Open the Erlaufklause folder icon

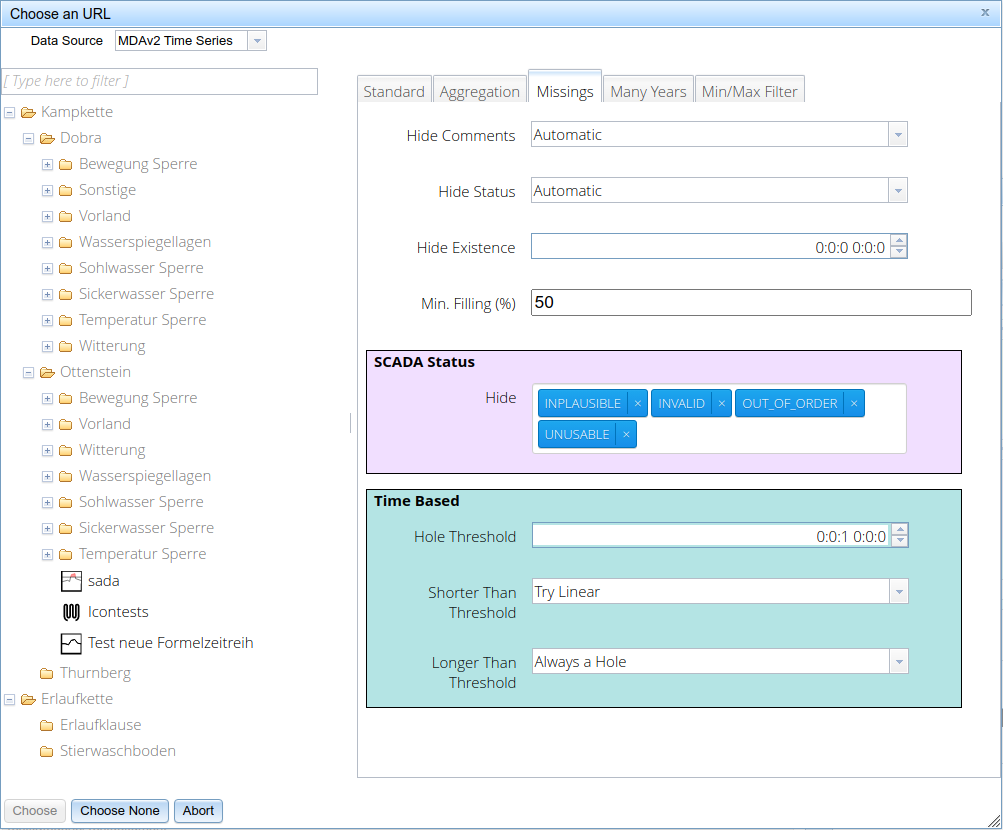pos(47,724)
